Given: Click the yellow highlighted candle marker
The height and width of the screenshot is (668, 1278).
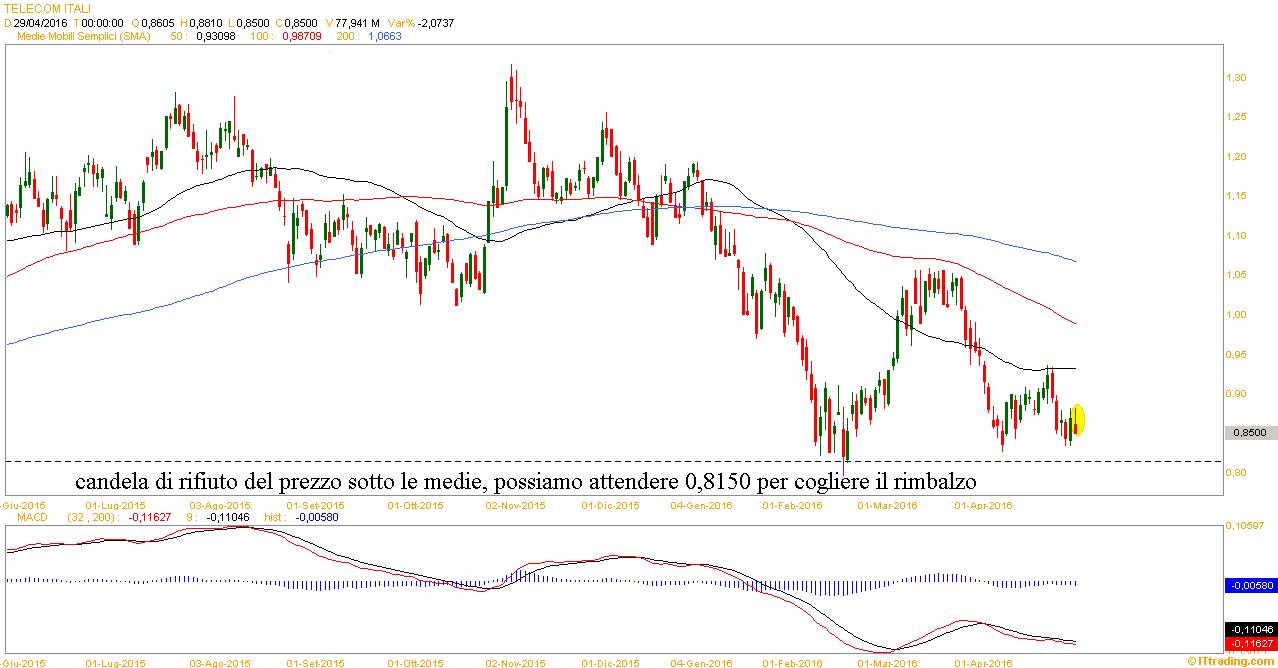Looking at the screenshot, I should click(x=1077, y=419).
